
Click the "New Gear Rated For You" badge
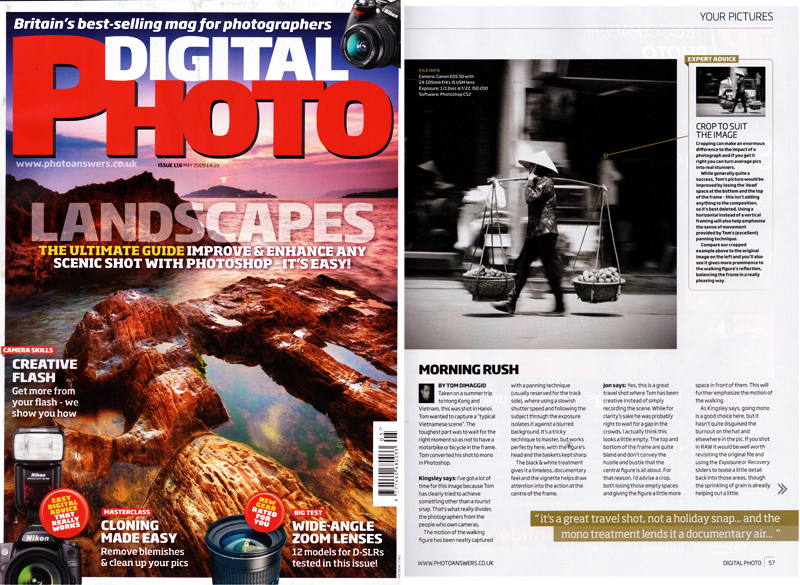click(x=264, y=512)
